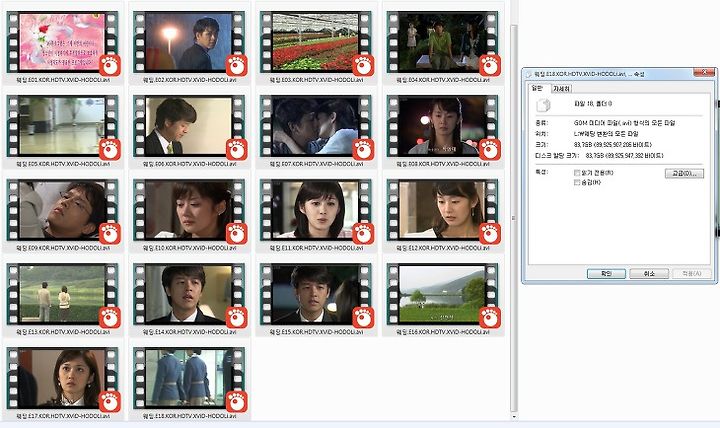Select the 웨딩.E09 video file thumbnail

[x=63, y=211]
